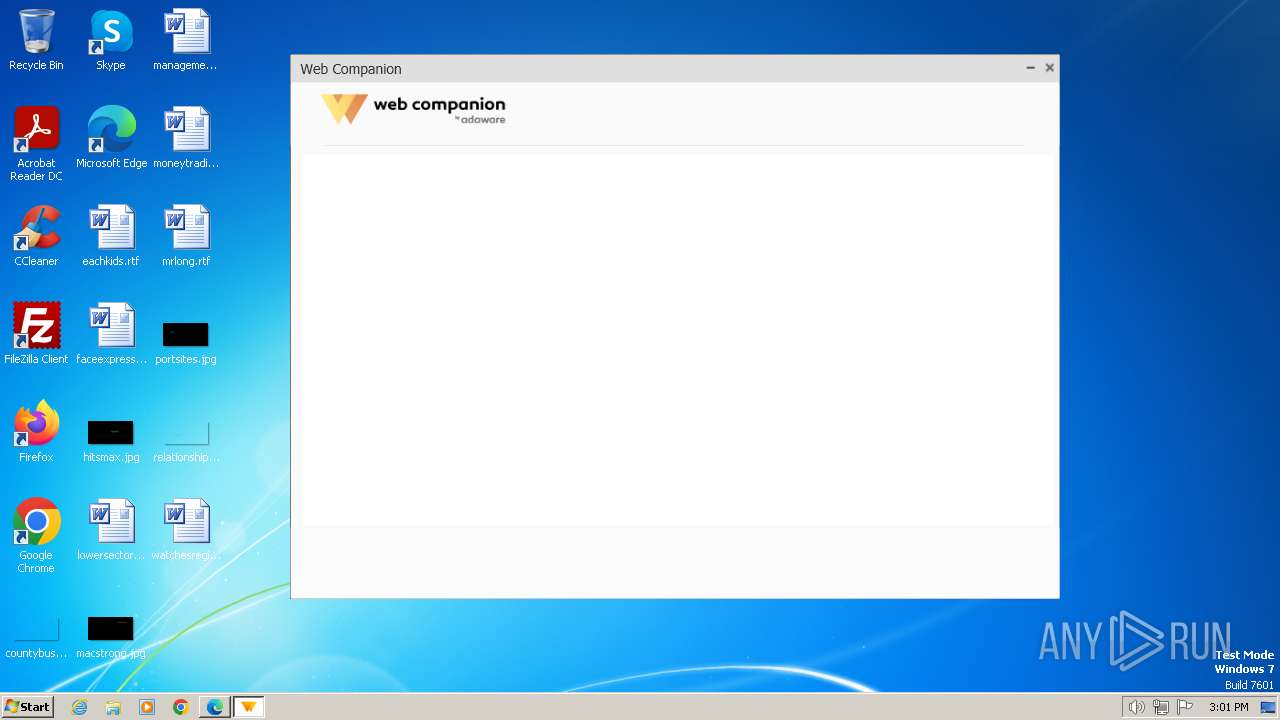This screenshot has width=1280, height=720.
Task: Open Windows Media Player taskbar icon
Action: pyautogui.click(x=147, y=707)
